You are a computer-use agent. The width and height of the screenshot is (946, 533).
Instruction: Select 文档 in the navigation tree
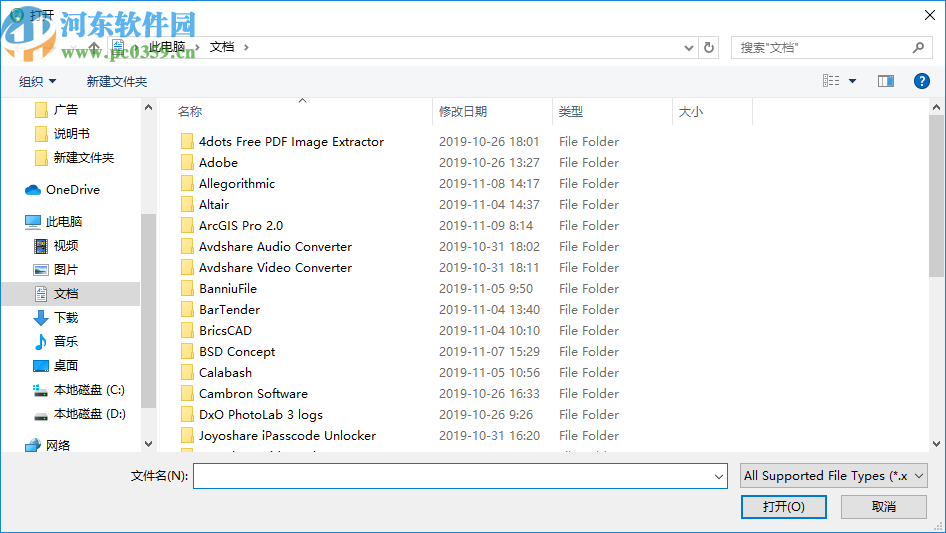[x=71, y=294]
